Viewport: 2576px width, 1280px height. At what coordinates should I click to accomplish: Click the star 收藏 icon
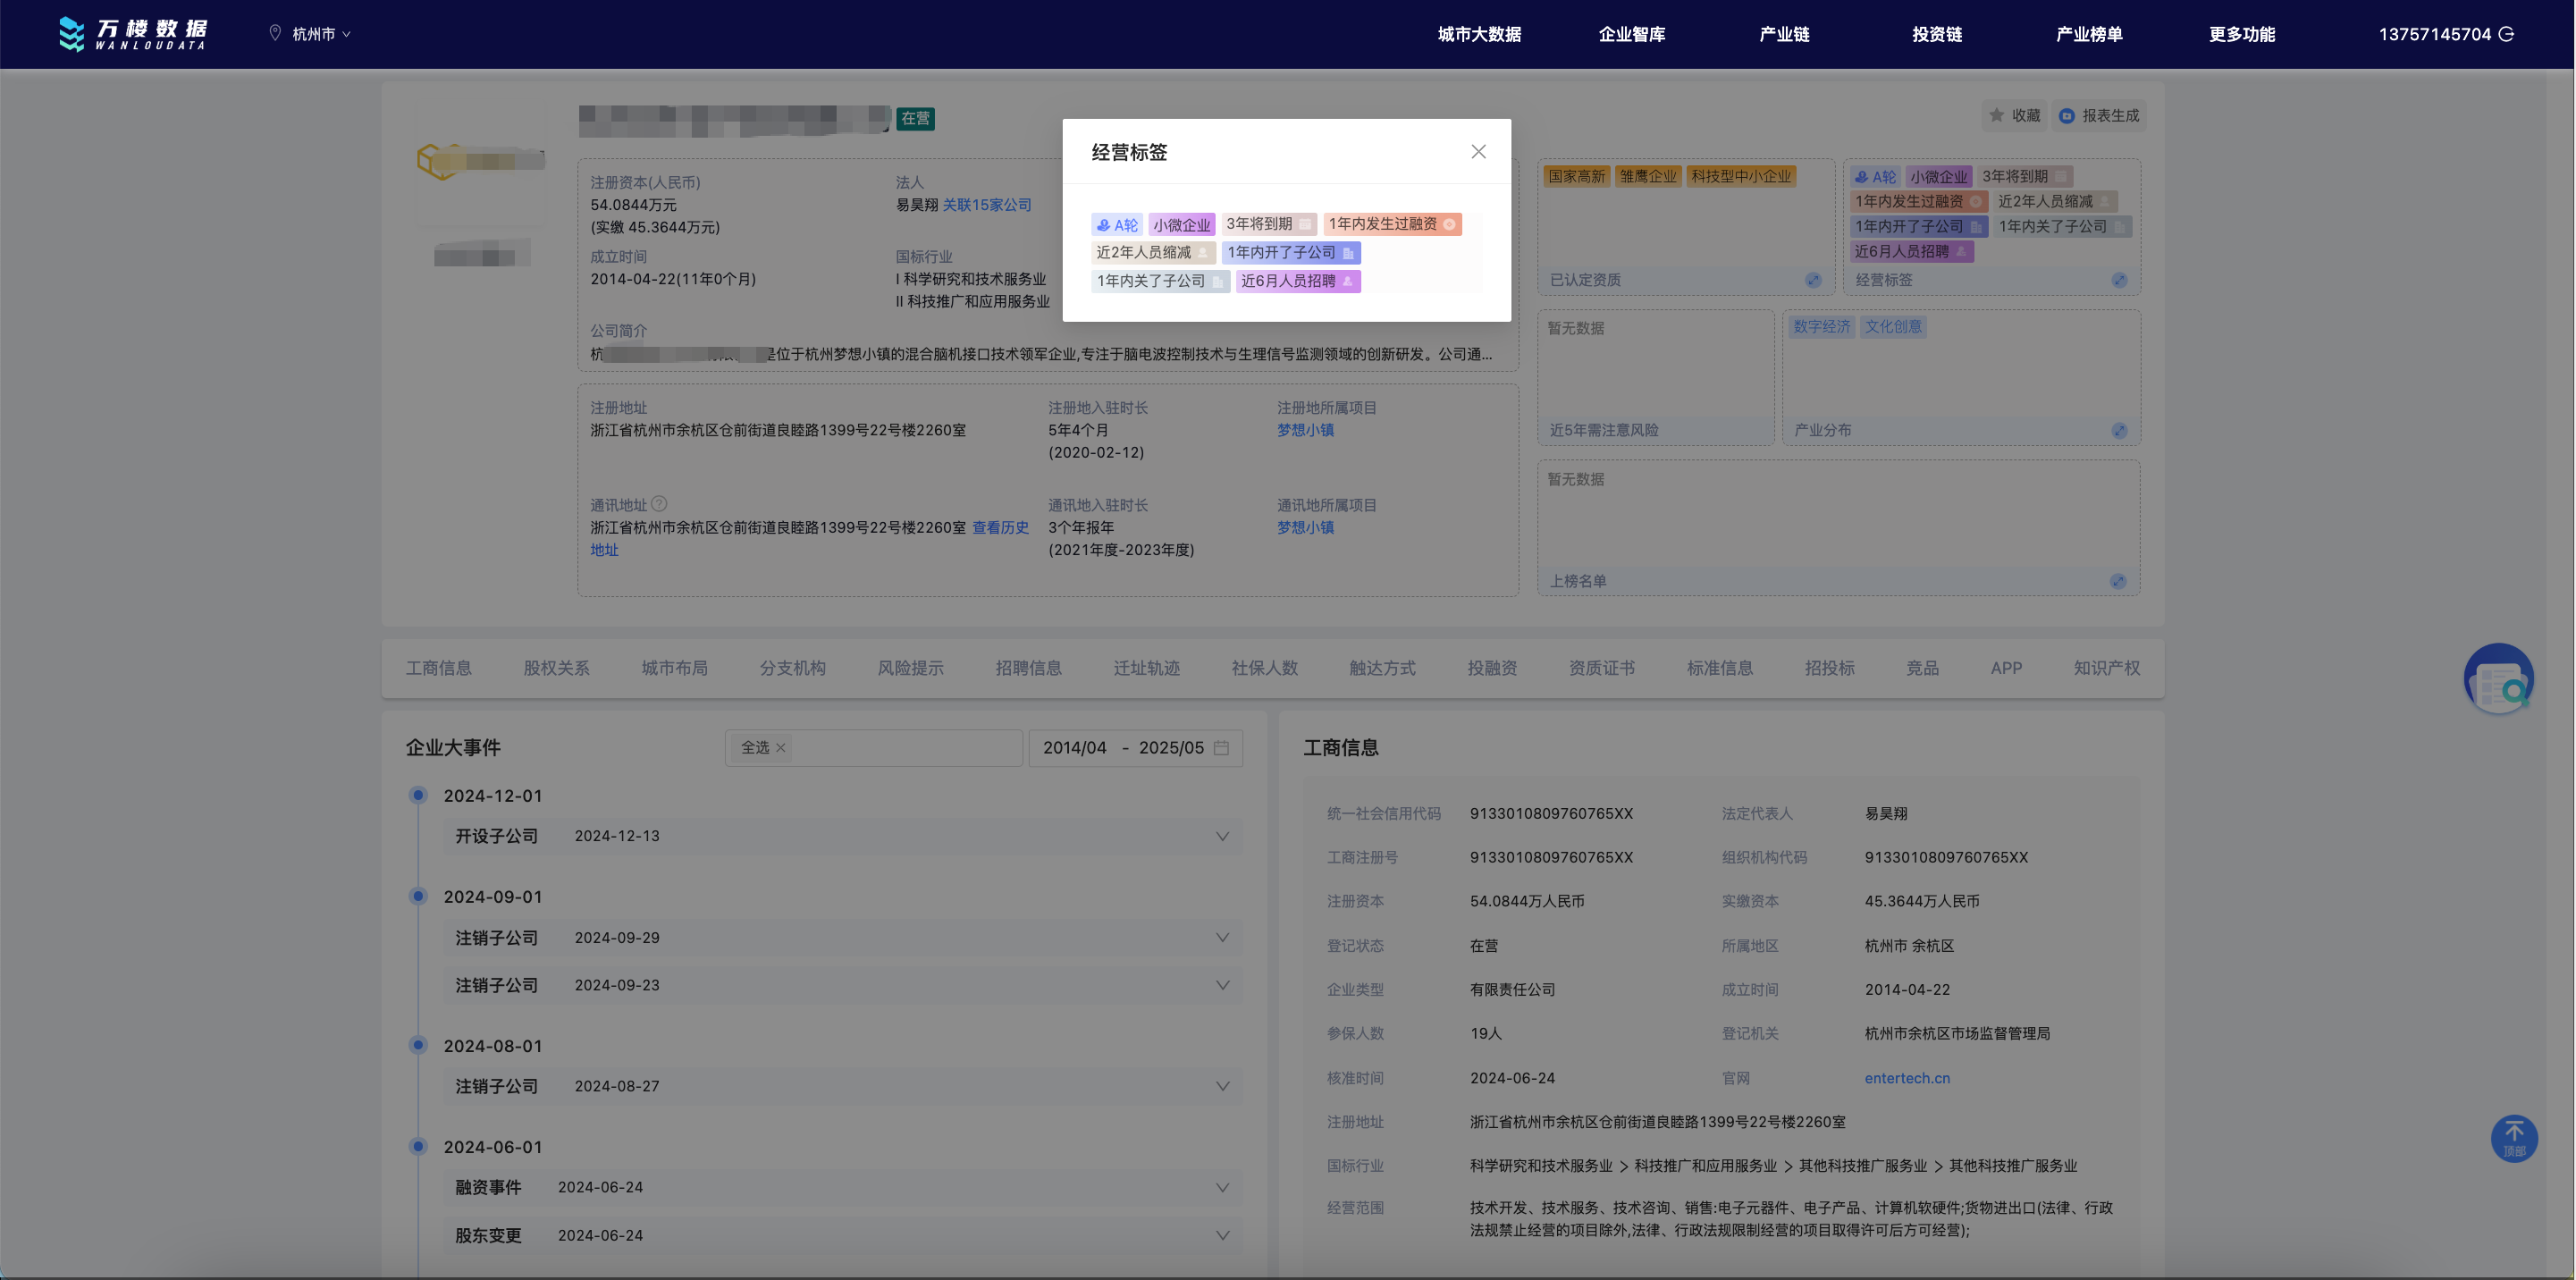tap(1997, 116)
